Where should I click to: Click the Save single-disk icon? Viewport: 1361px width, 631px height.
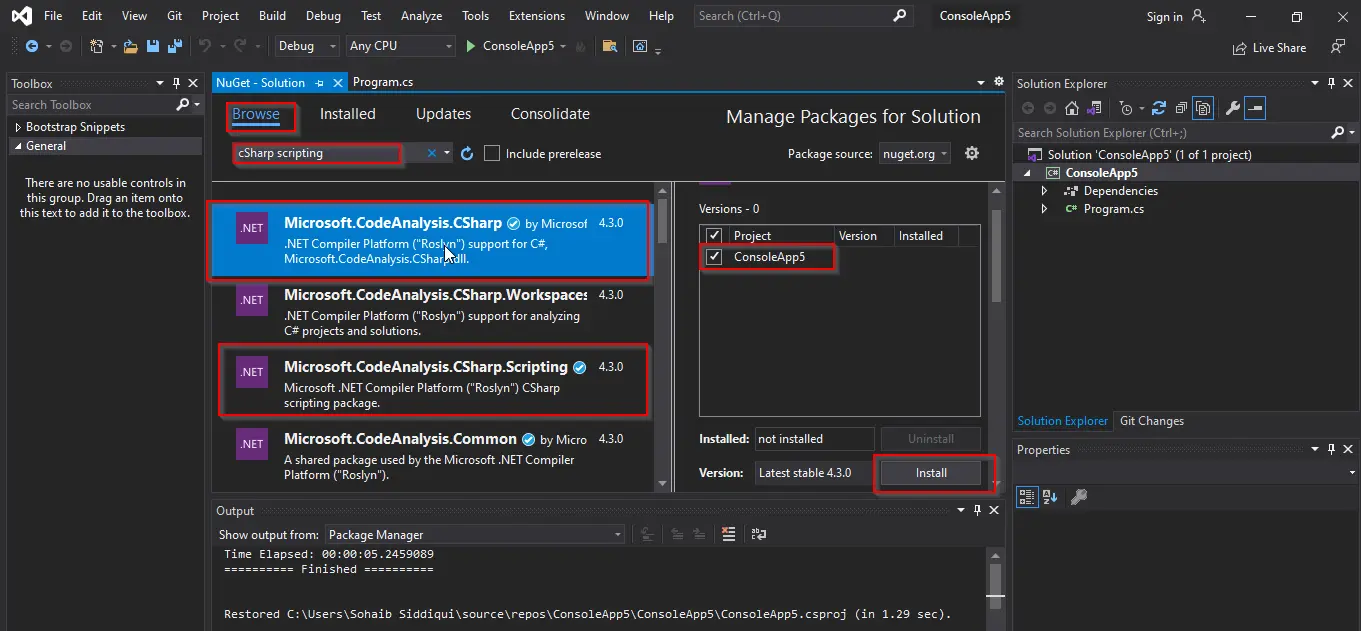coord(153,46)
